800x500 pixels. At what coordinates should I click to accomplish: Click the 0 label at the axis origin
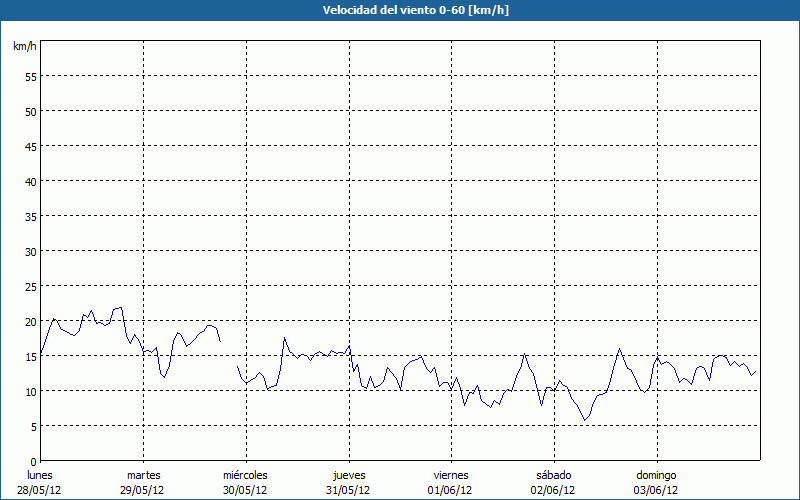(x=33, y=461)
